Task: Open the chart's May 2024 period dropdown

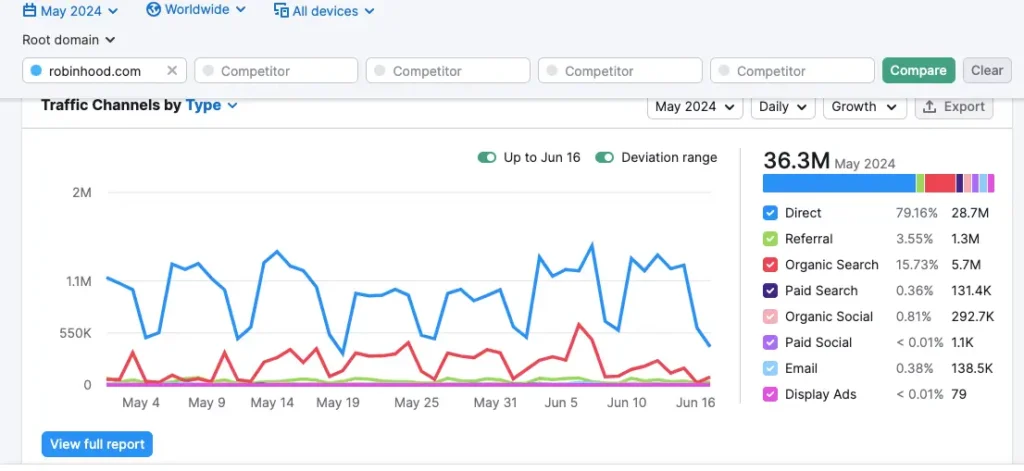Action: click(695, 106)
